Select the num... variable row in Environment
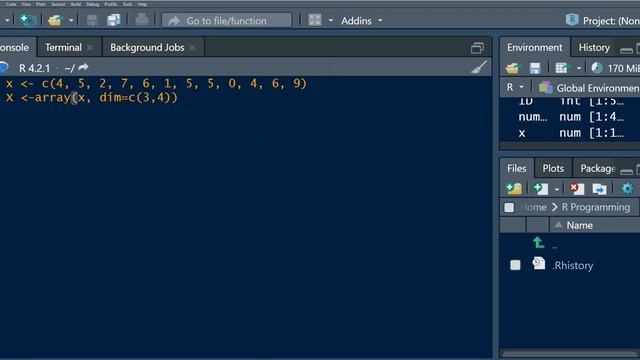640x360 pixels. coord(570,117)
